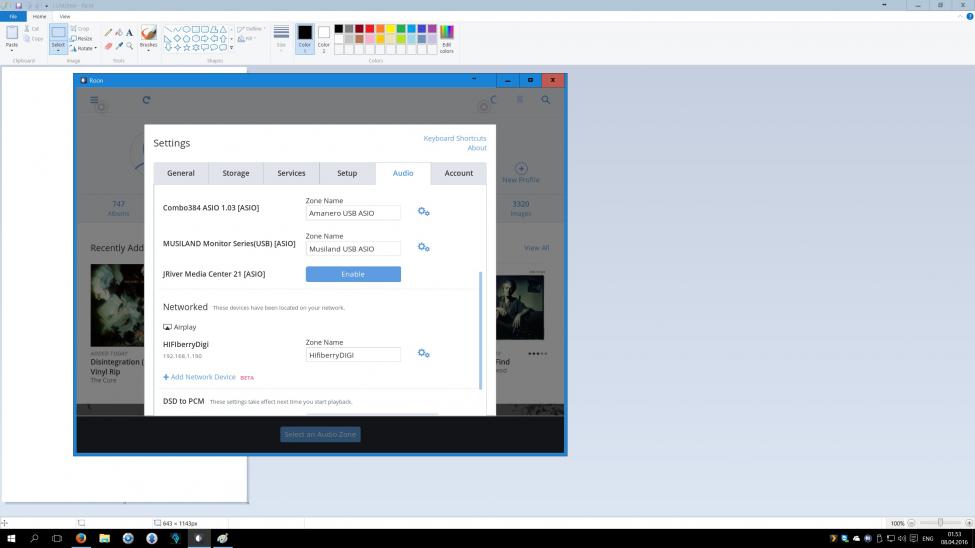Enable JRiver Media Center 21 ASIO

coord(353,274)
